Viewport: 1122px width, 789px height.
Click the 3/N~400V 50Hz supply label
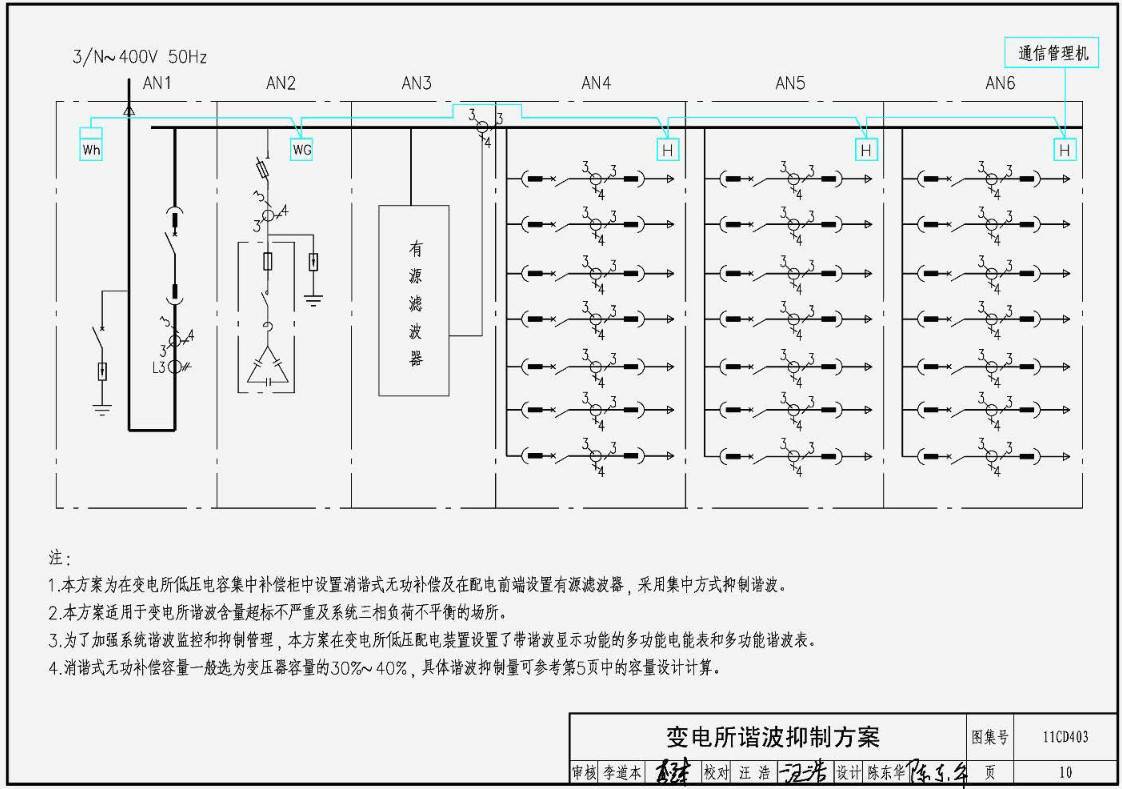(139, 57)
